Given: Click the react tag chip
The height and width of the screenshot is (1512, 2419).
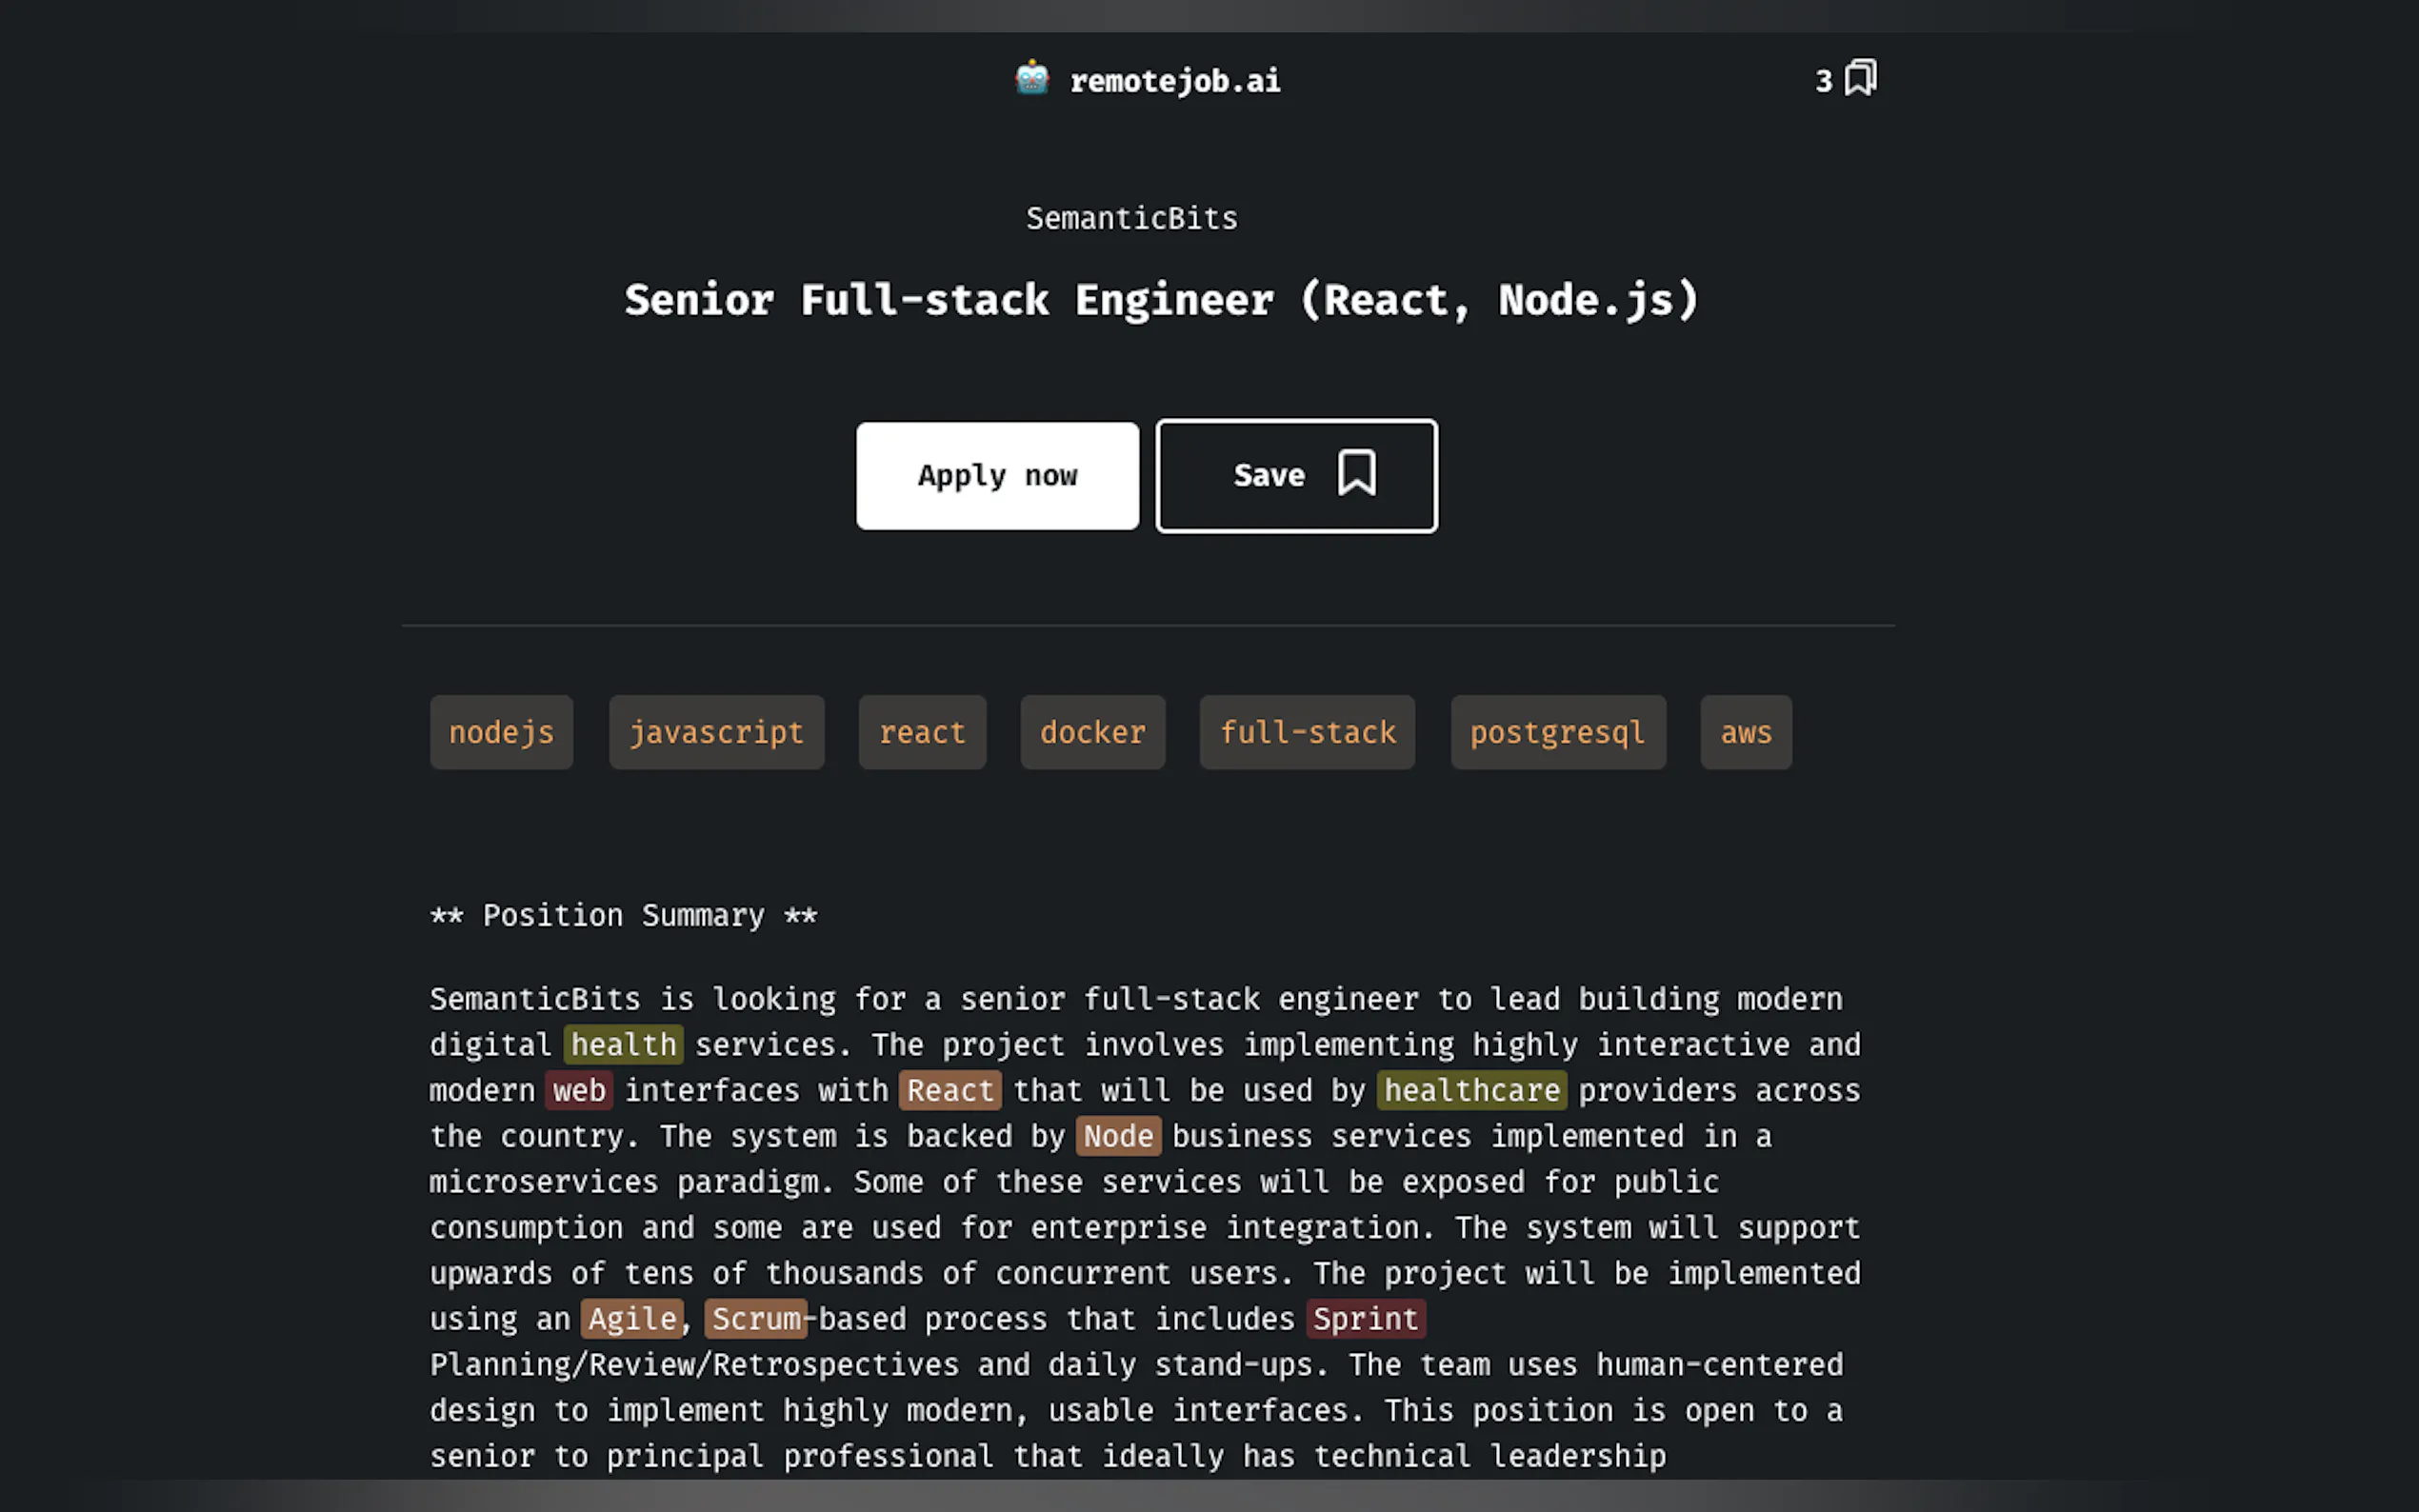Looking at the screenshot, I should pyautogui.click(x=922, y=732).
